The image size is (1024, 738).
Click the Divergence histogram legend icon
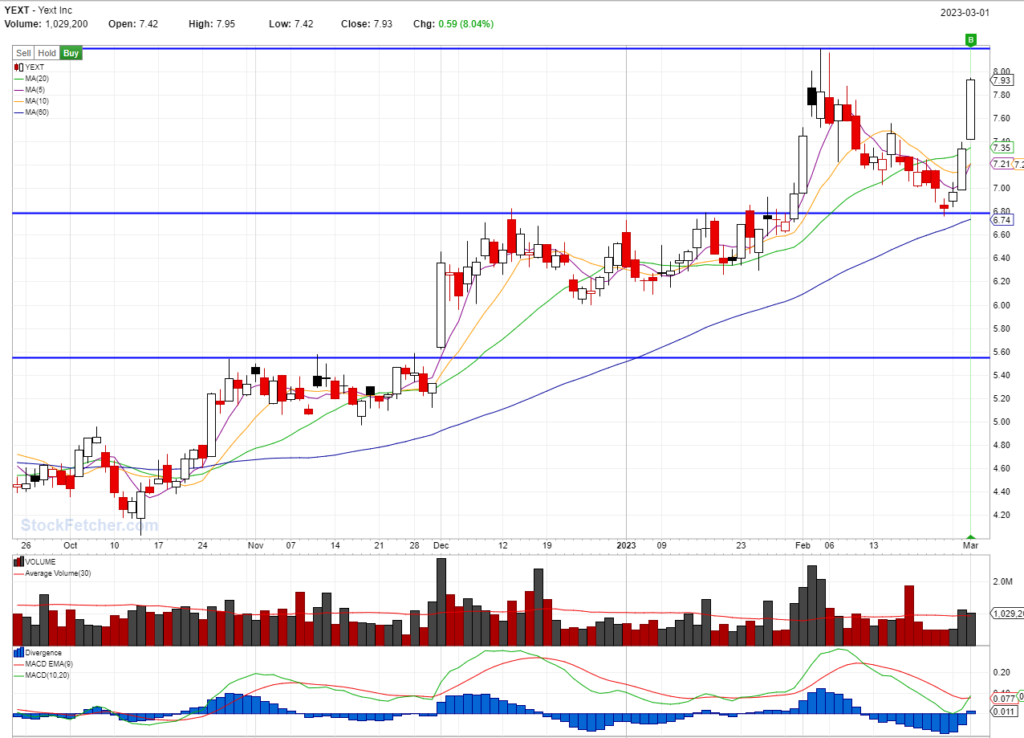(18, 652)
